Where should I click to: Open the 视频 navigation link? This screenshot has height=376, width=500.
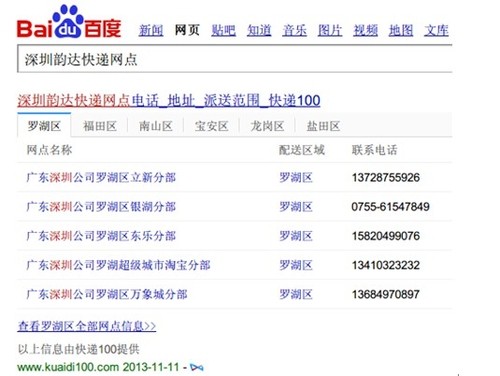tap(366, 30)
